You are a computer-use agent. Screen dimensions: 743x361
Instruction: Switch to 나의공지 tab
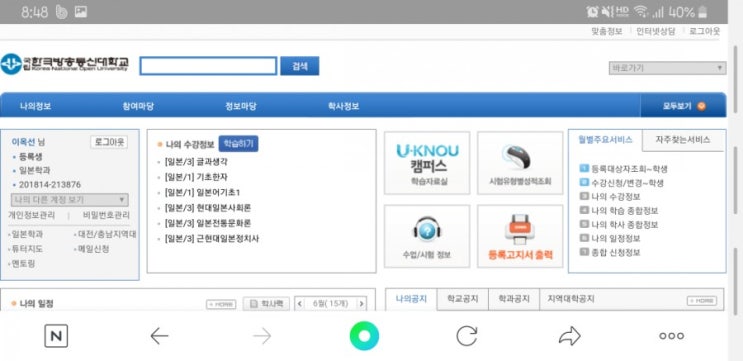coord(411,299)
